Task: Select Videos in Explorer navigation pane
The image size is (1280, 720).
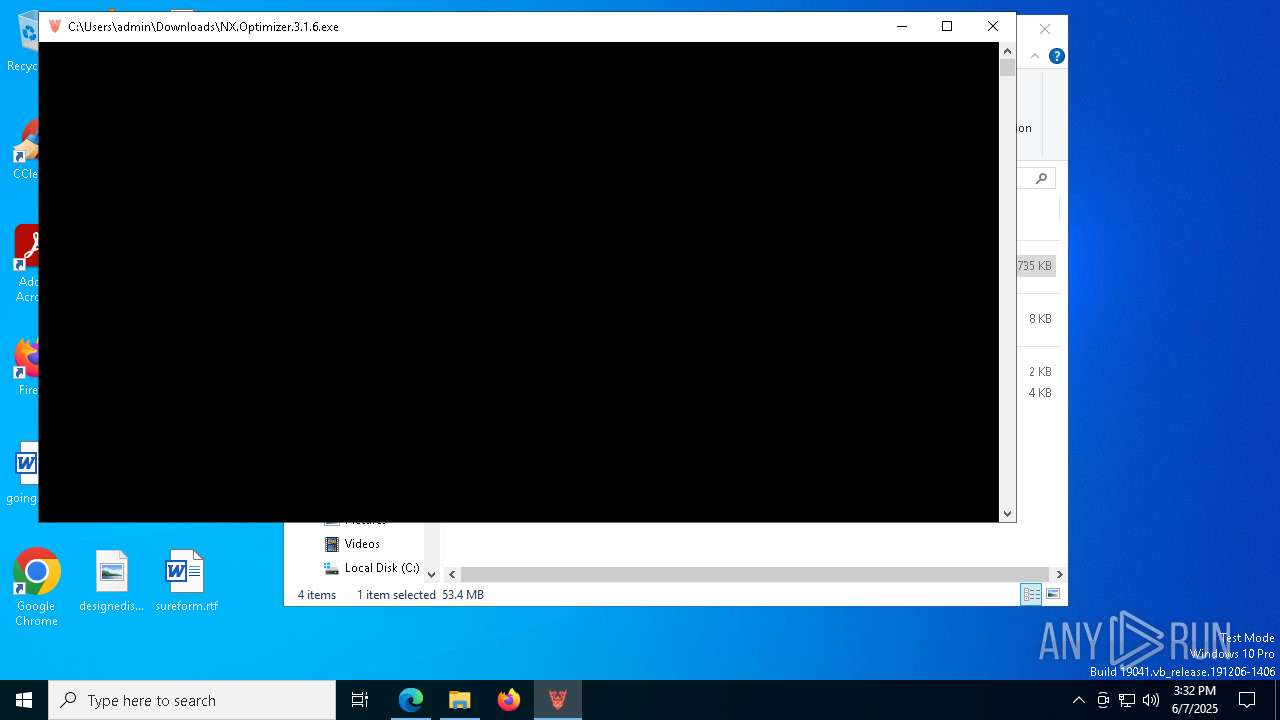Action: [362, 544]
